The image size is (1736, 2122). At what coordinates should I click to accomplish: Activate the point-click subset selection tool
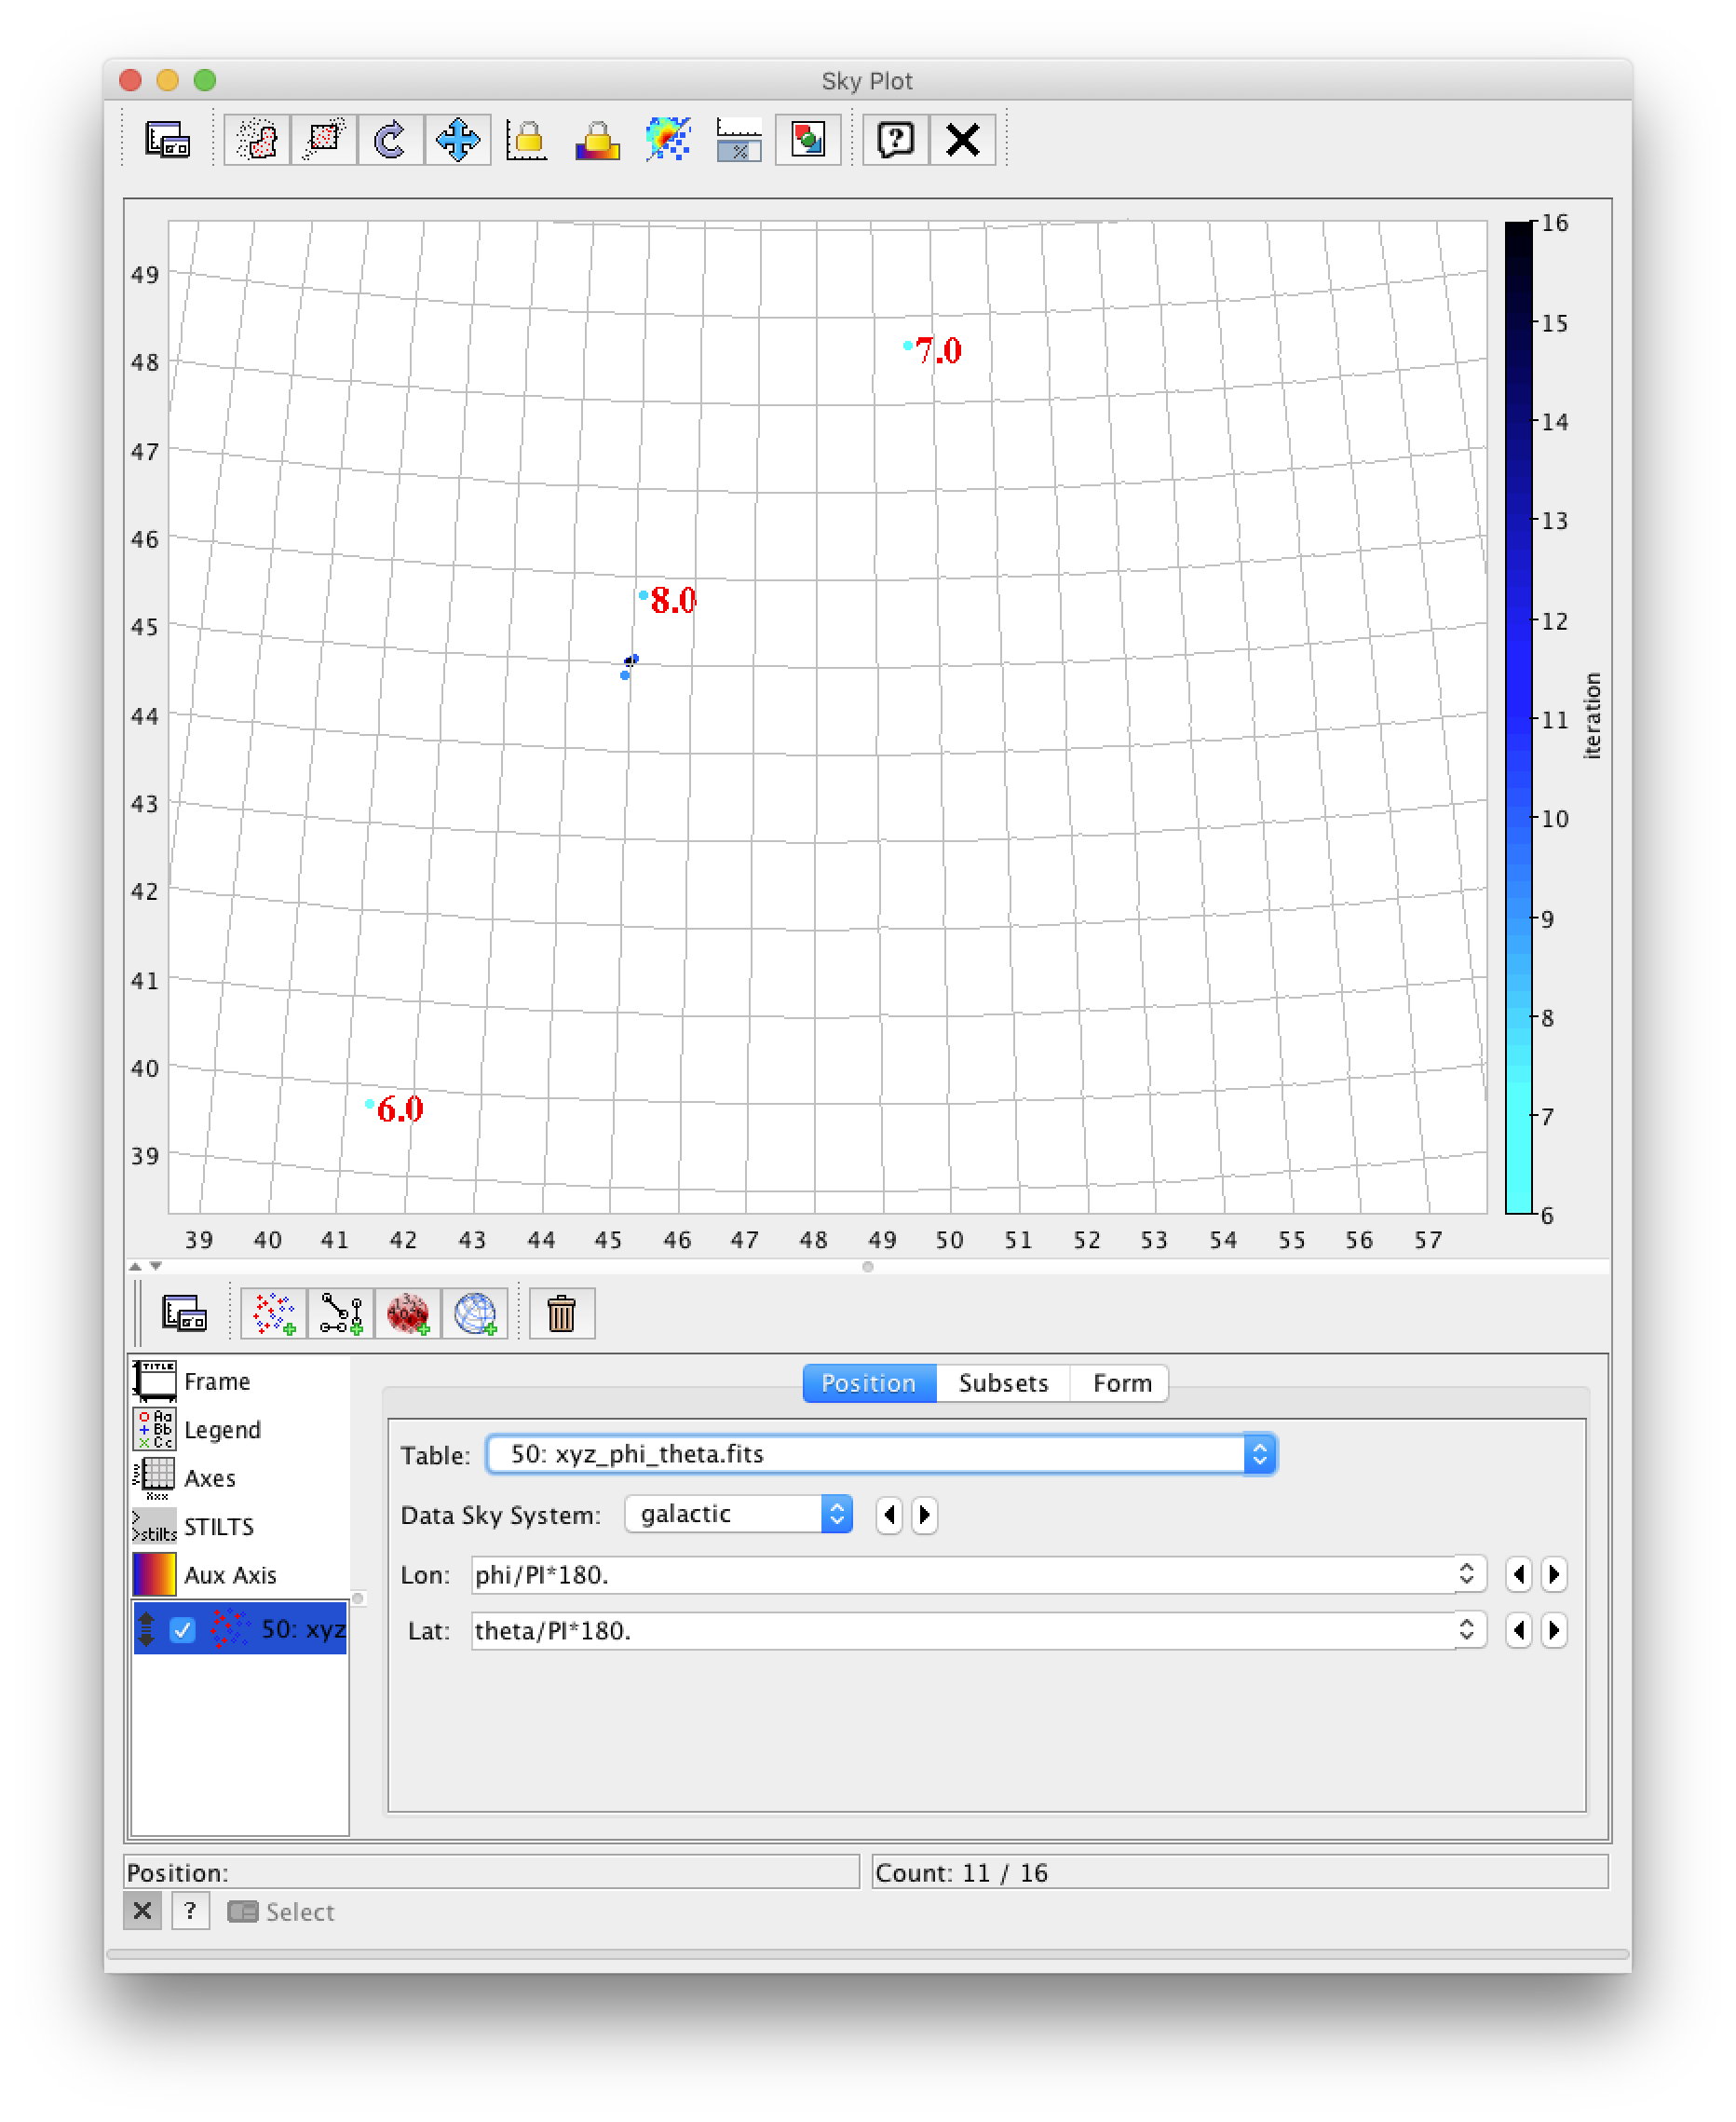click(322, 140)
